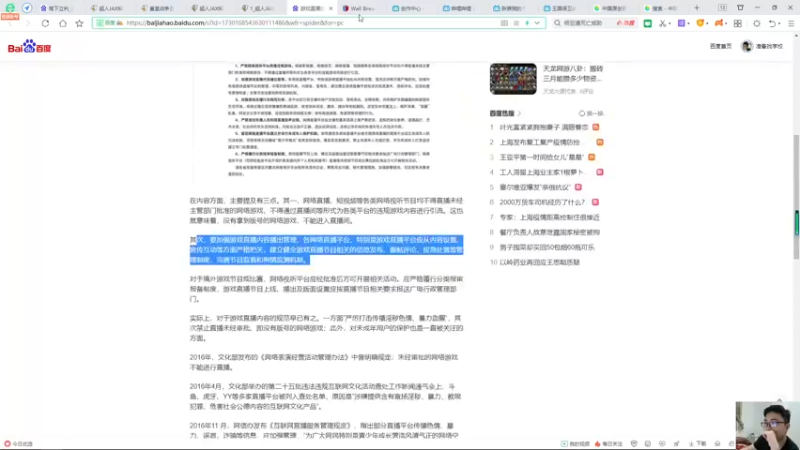Screen dimensions: 800x450
Task: Click the Baidu logo
Action: 30,46
